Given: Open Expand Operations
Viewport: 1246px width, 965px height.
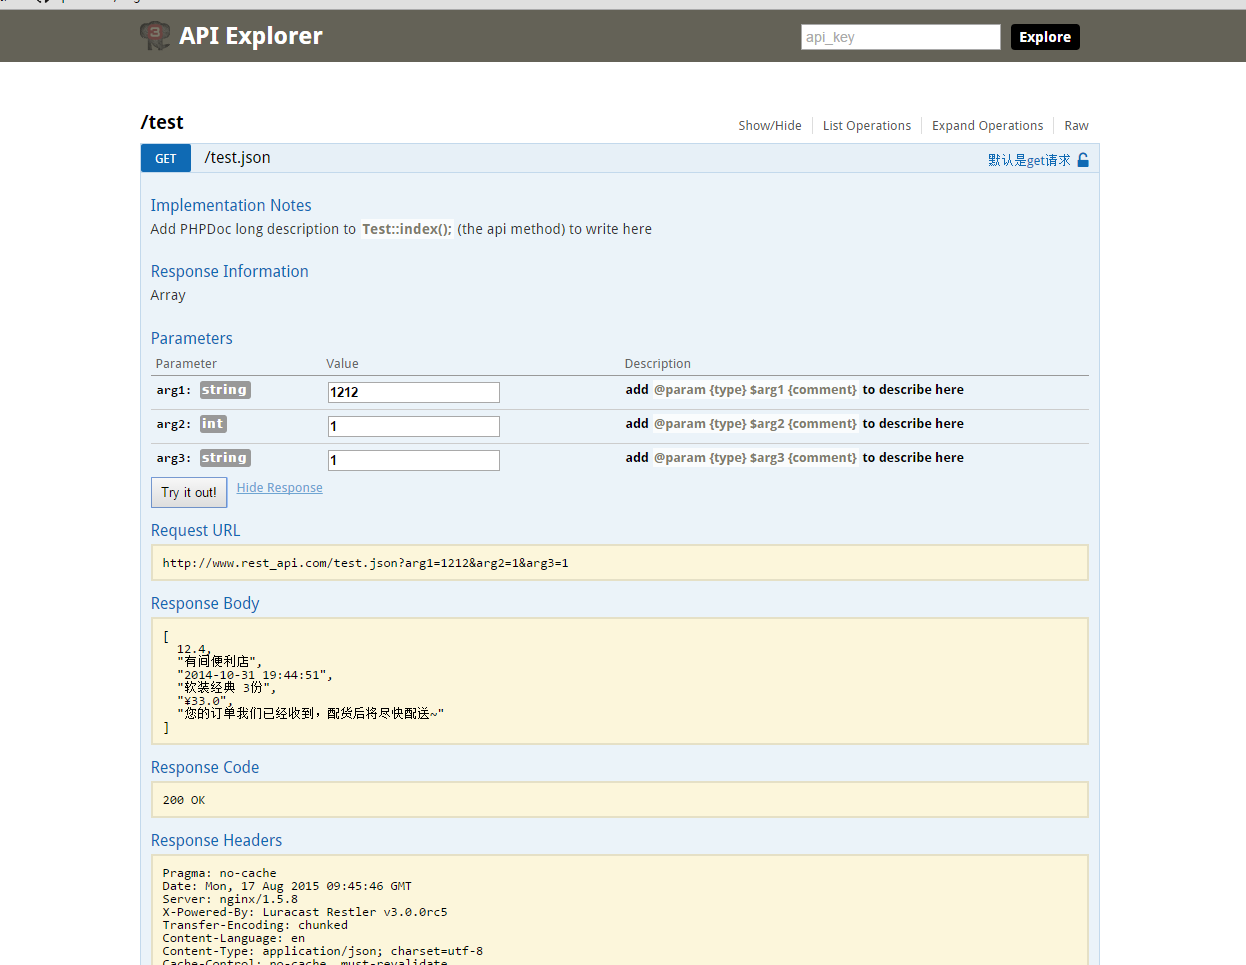Looking at the screenshot, I should (x=987, y=126).
